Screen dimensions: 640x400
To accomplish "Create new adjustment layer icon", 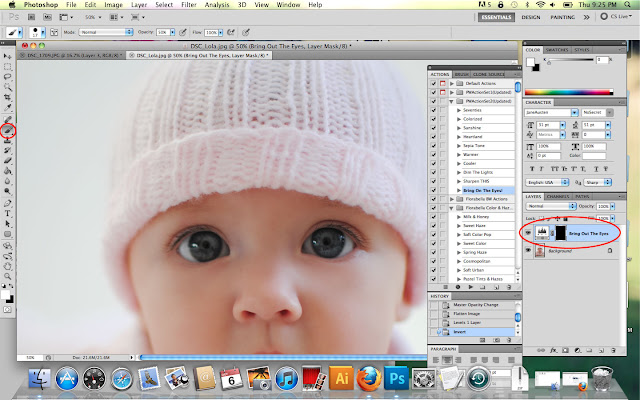I will tap(578, 350).
